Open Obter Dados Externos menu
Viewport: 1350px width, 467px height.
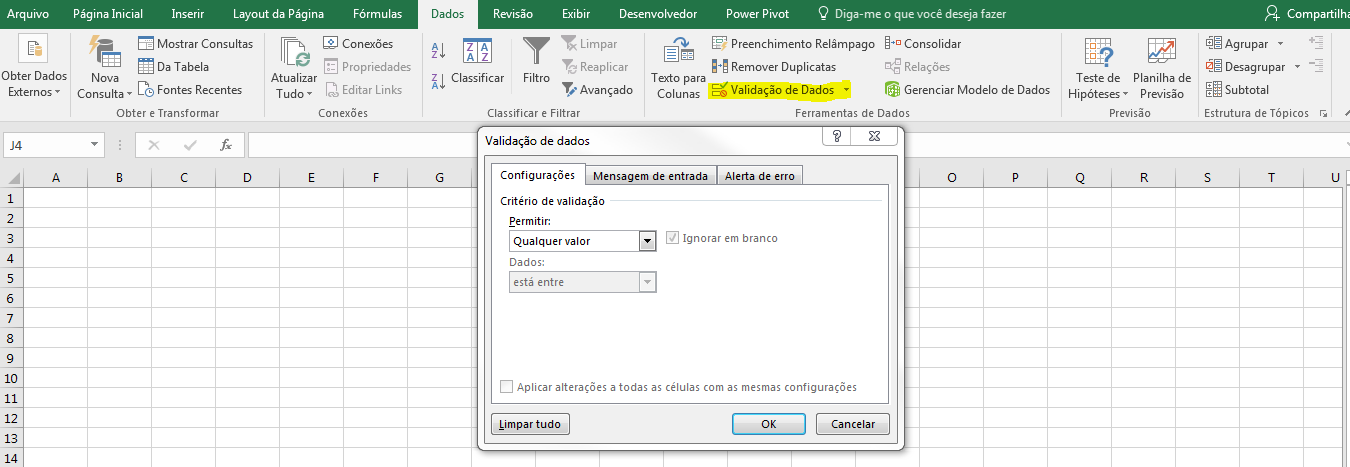pos(33,66)
